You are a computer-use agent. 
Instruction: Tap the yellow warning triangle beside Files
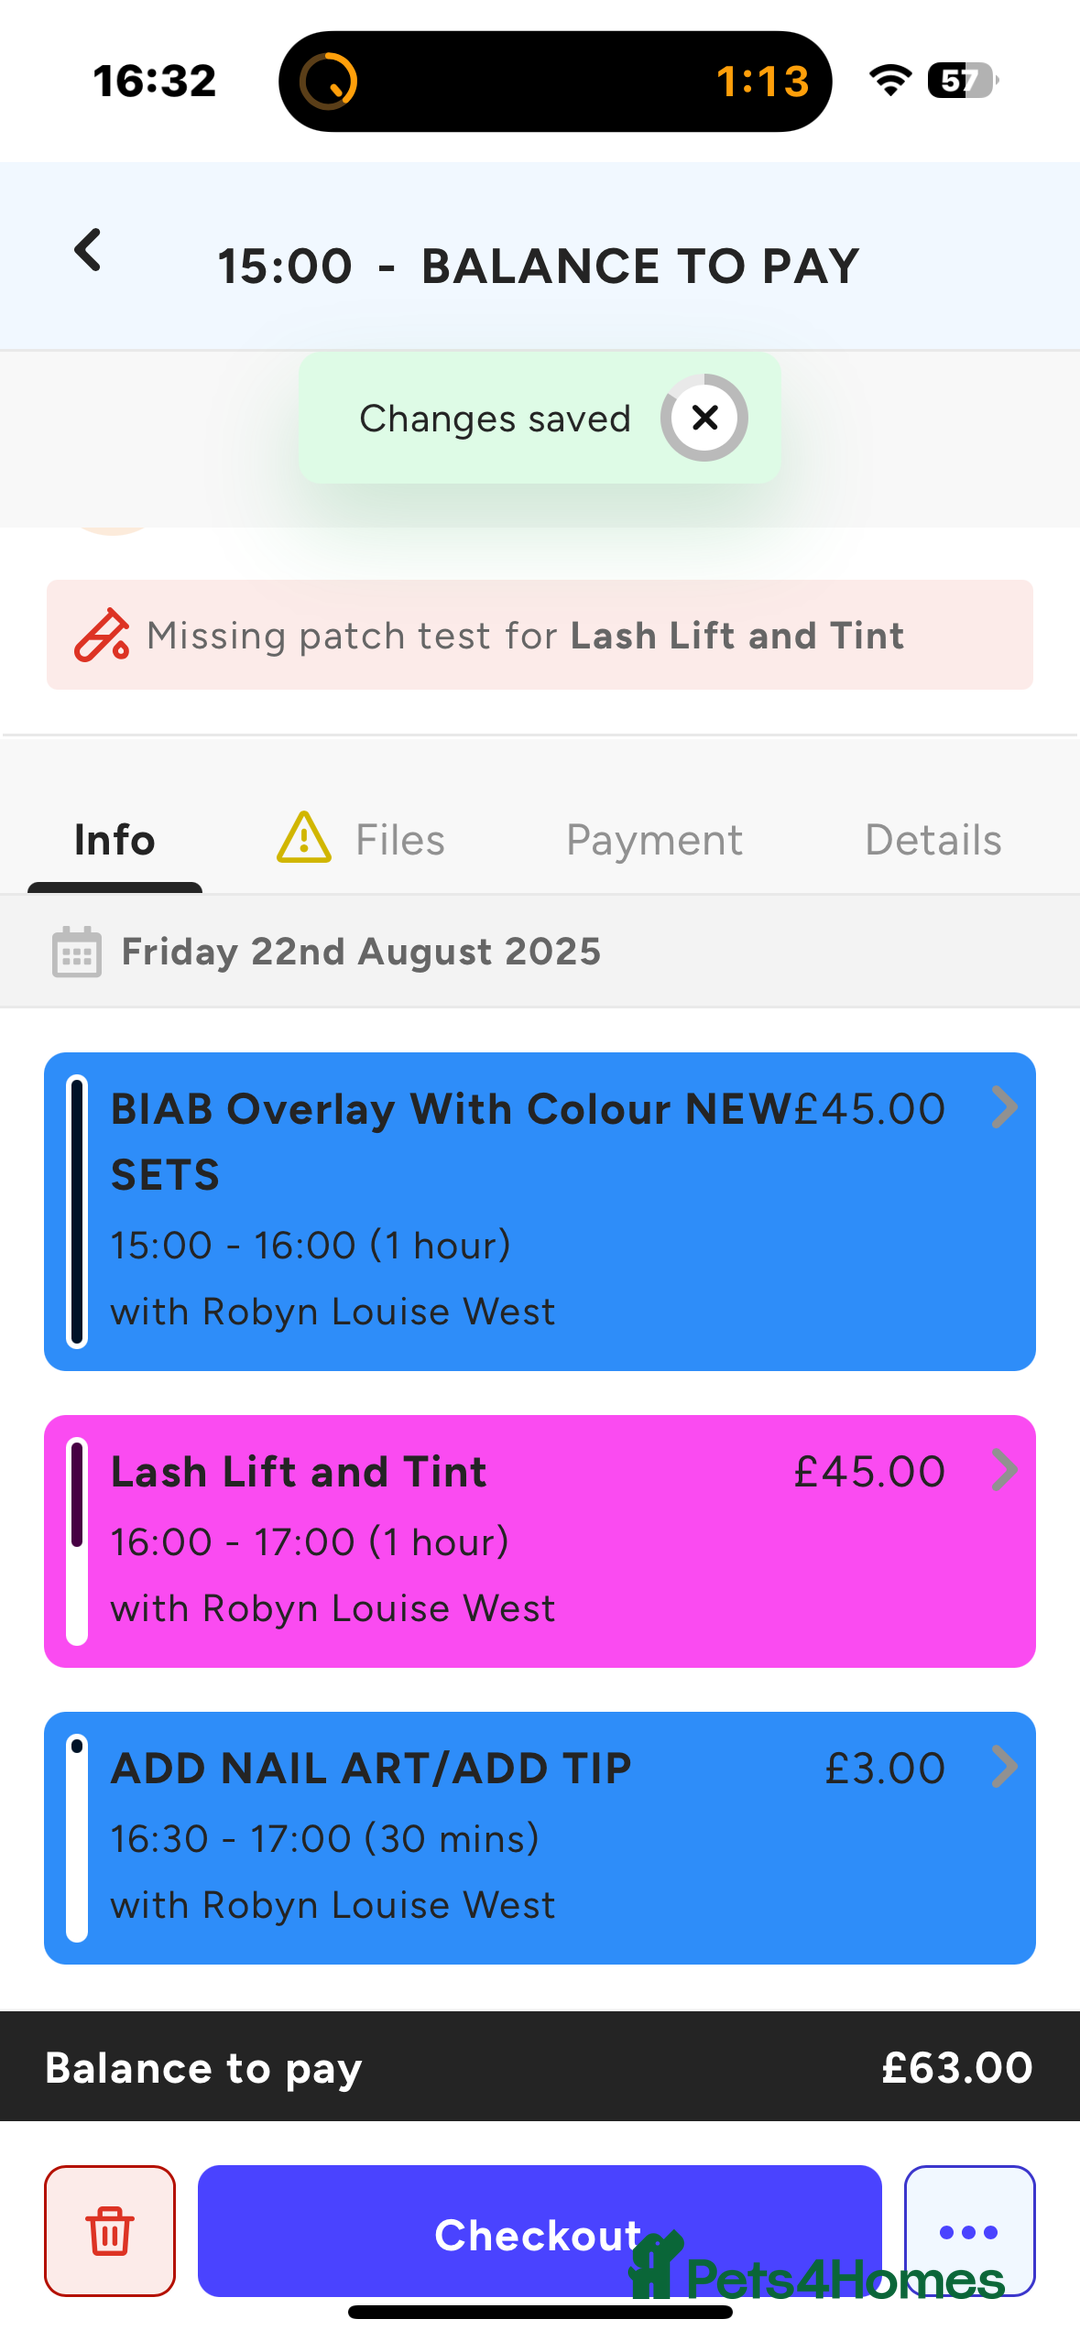tap(304, 838)
